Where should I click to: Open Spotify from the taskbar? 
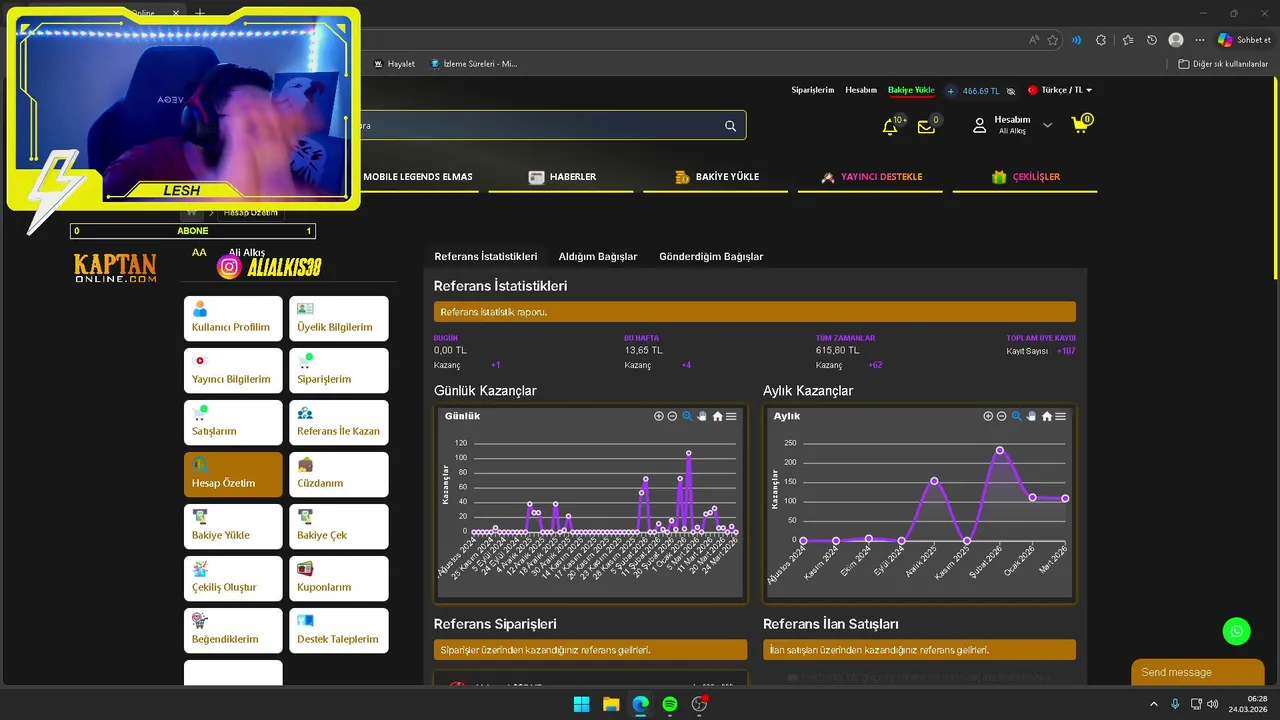click(x=670, y=704)
